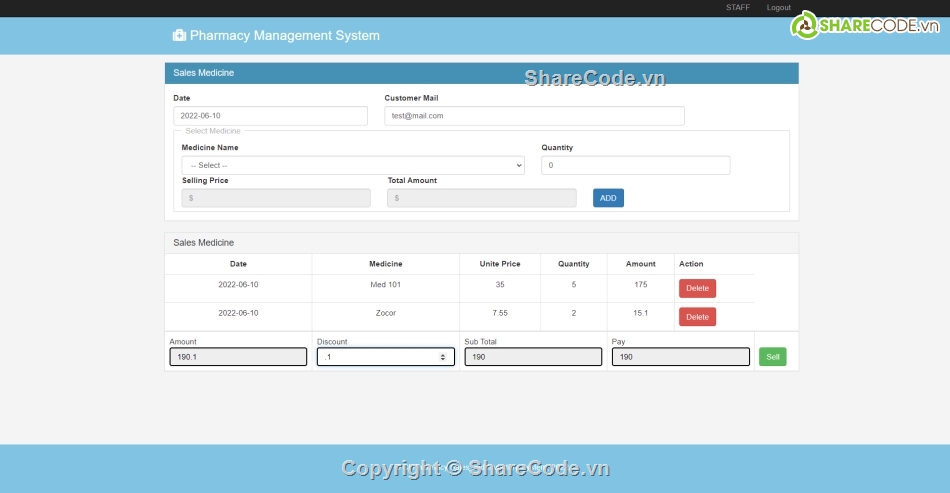Open the Medicine Name dropdown
This screenshot has height=493, width=950.
pos(352,165)
